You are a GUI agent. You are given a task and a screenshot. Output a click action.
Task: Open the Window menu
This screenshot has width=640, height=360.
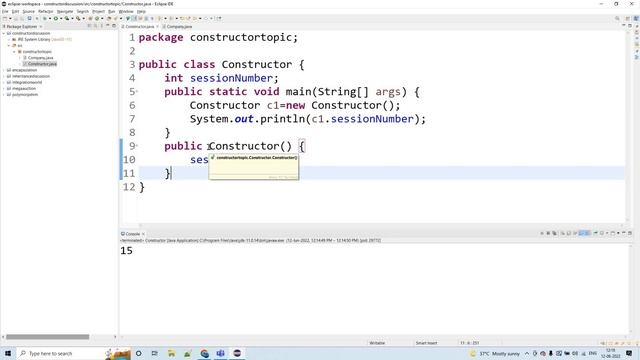tap(126, 11)
